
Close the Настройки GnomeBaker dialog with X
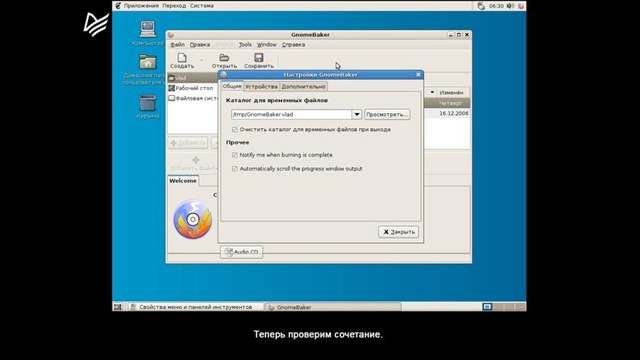coord(418,75)
